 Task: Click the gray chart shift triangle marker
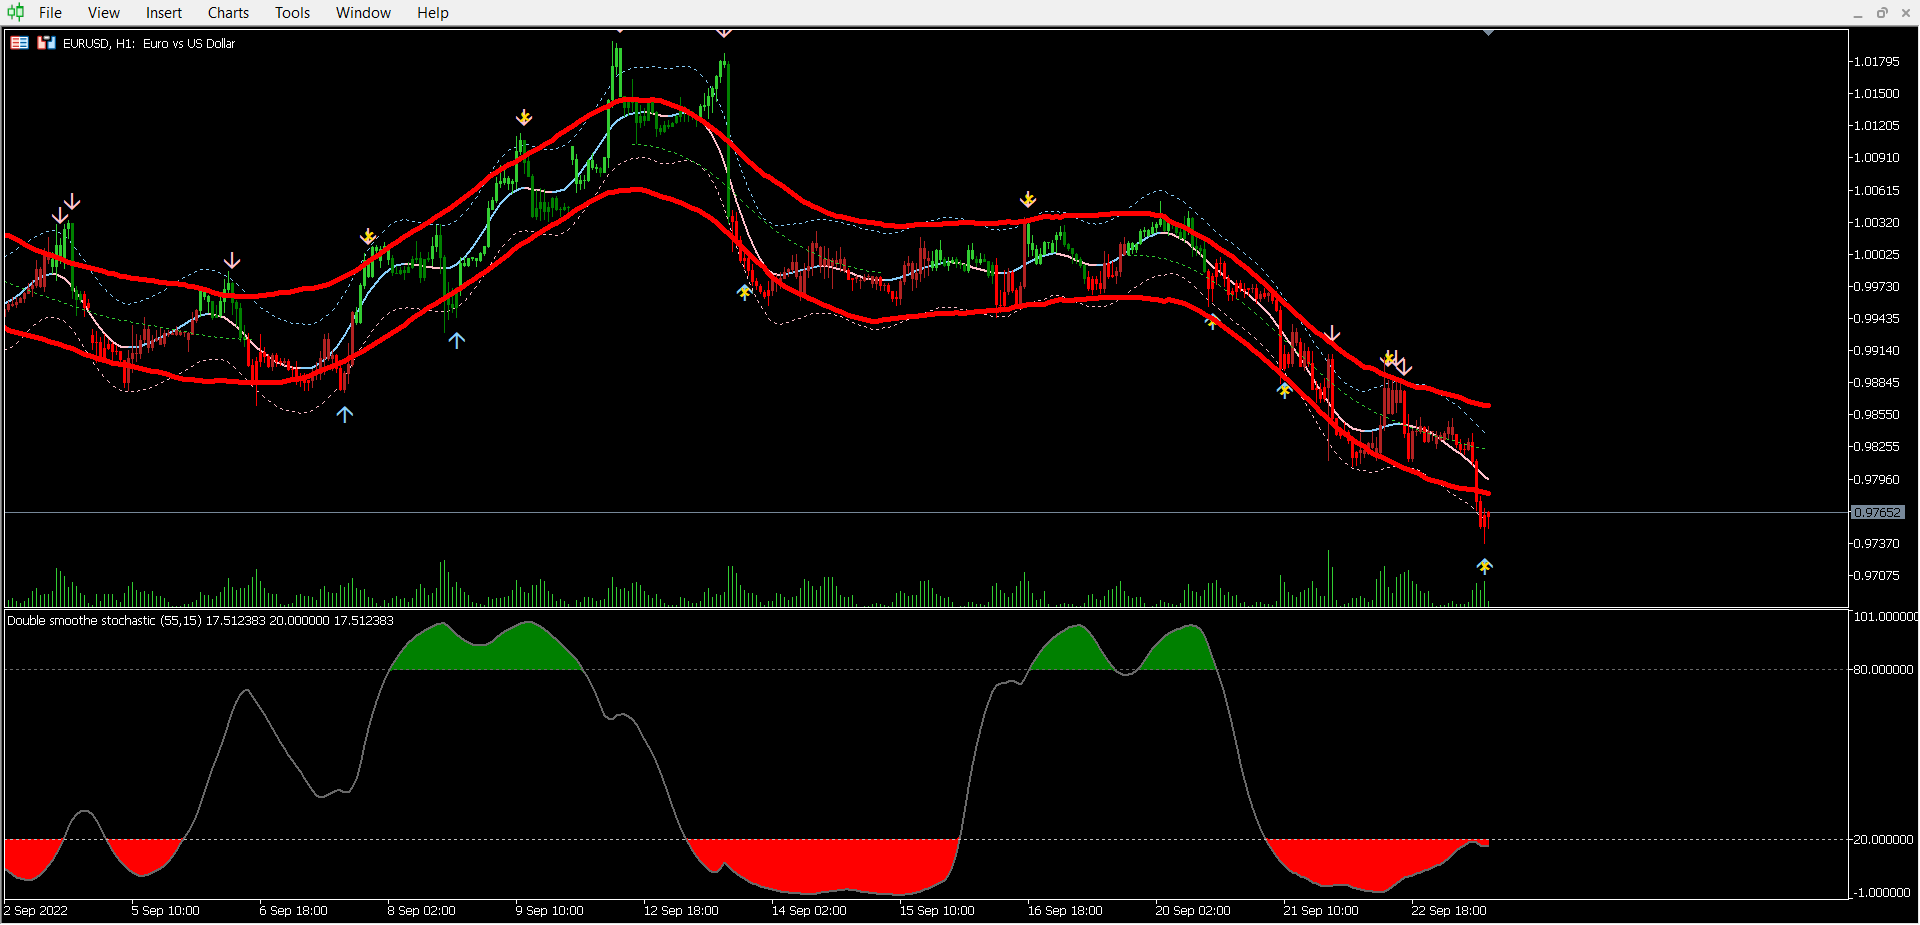pos(1488,33)
